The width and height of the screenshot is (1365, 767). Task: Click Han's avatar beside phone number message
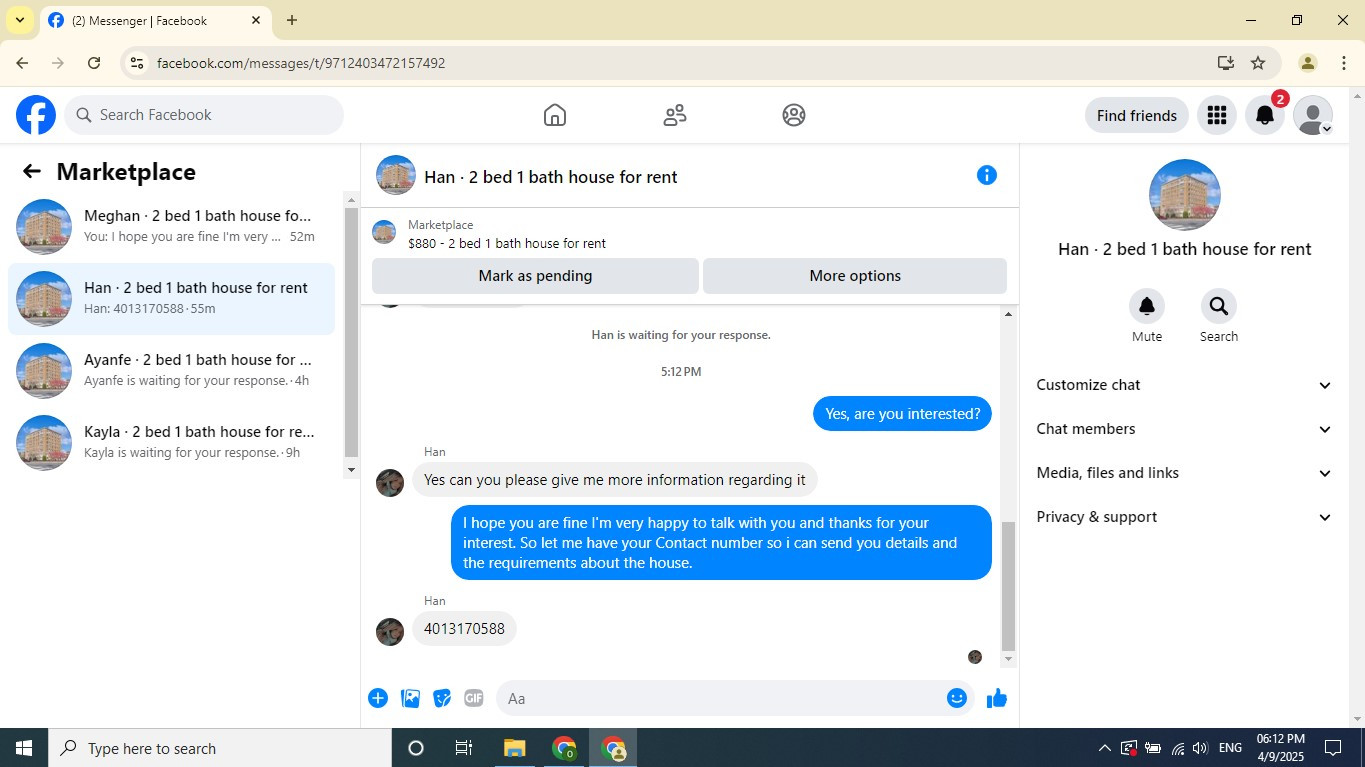coord(390,632)
